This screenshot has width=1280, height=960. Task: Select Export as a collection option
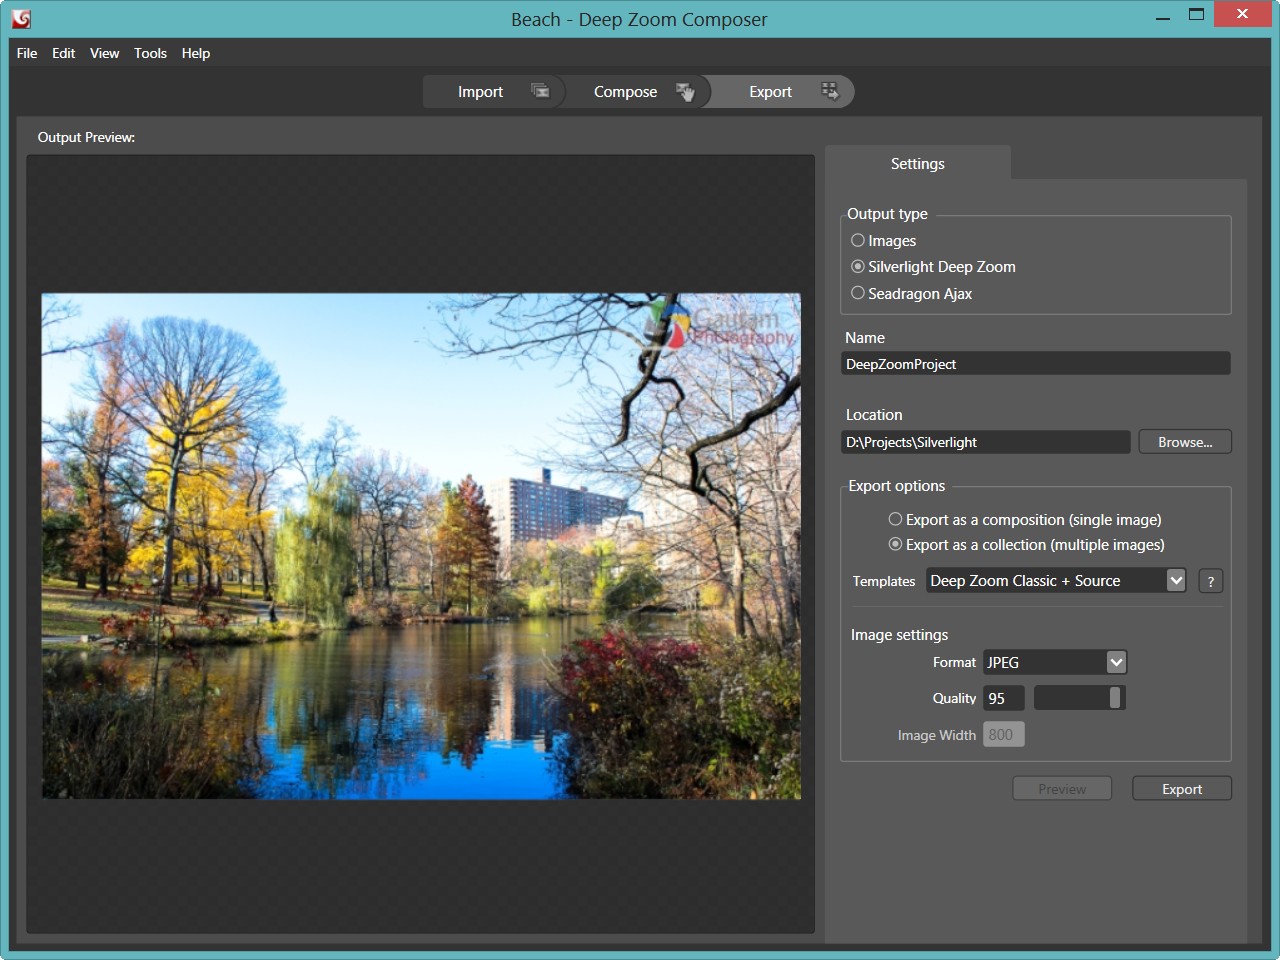click(x=895, y=544)
